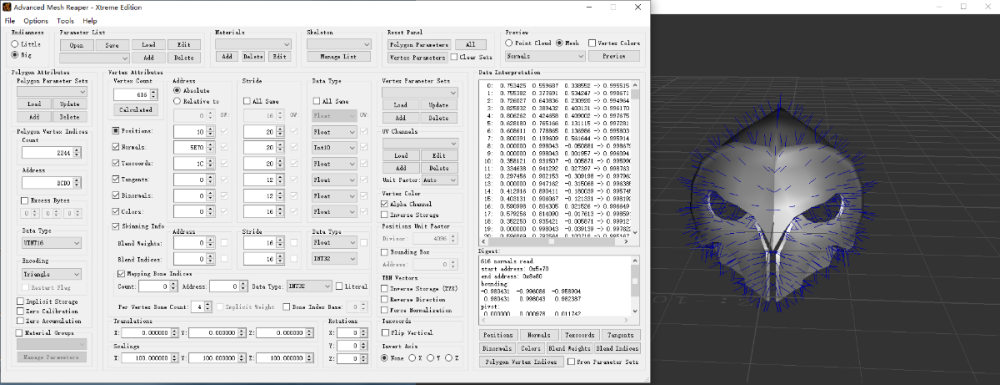The width and height of the screenshot is (1000, 385).
Task: Click the Preview button
Action: pyautogui.click(x=614, y=56)
